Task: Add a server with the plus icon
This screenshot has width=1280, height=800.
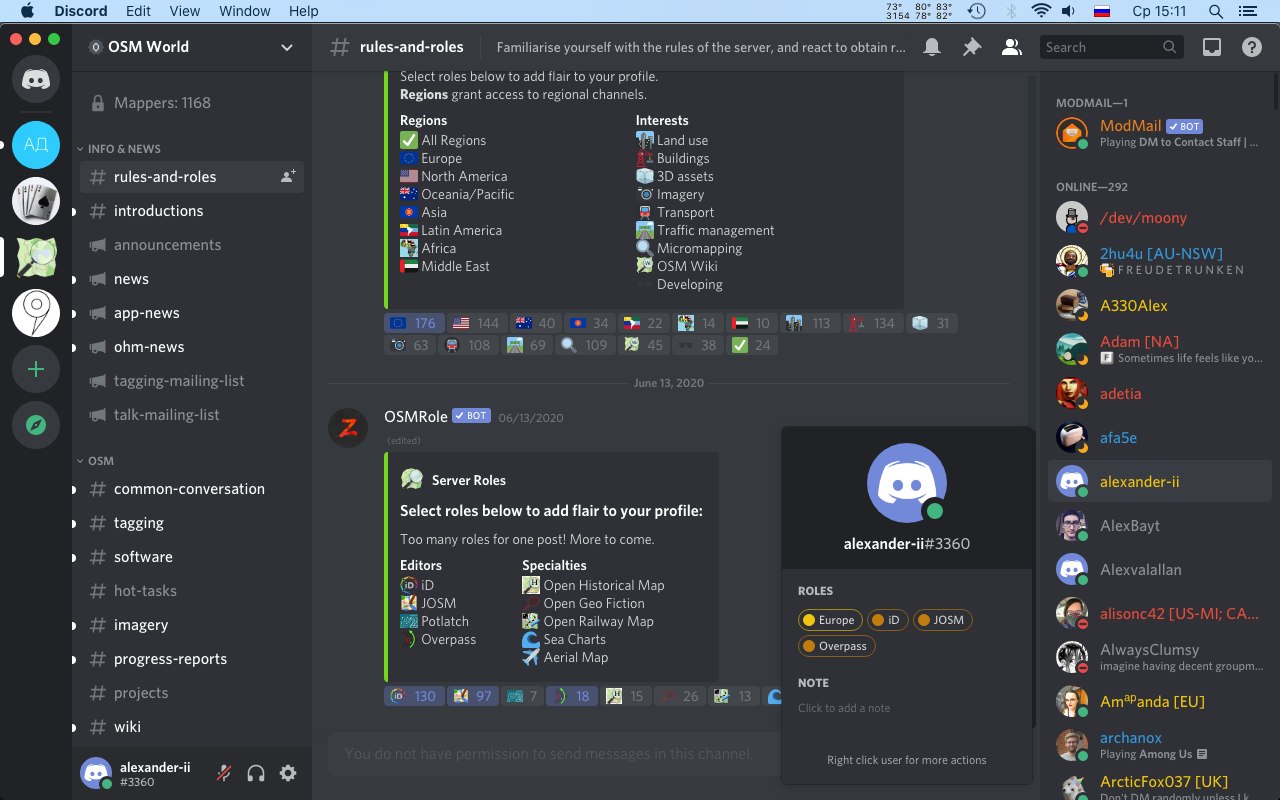Action: tap(36, 369)
